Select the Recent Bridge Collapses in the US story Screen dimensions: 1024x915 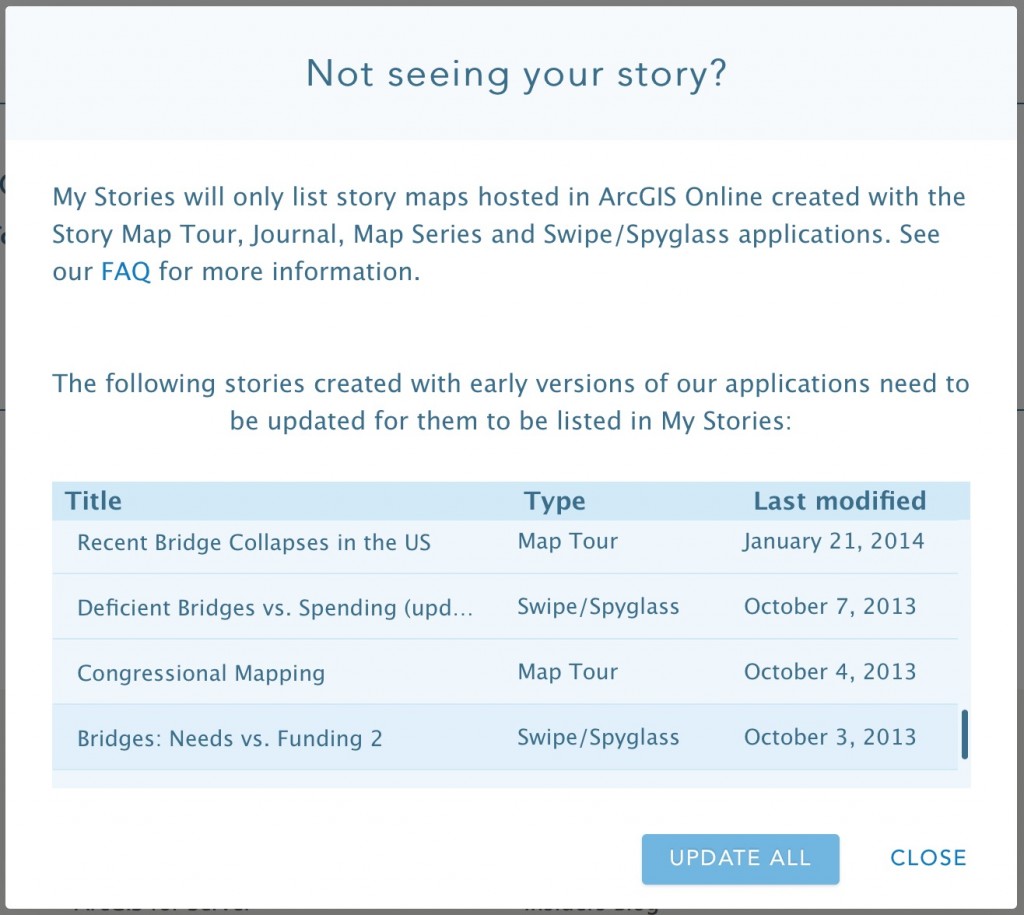tap(254, 543)
